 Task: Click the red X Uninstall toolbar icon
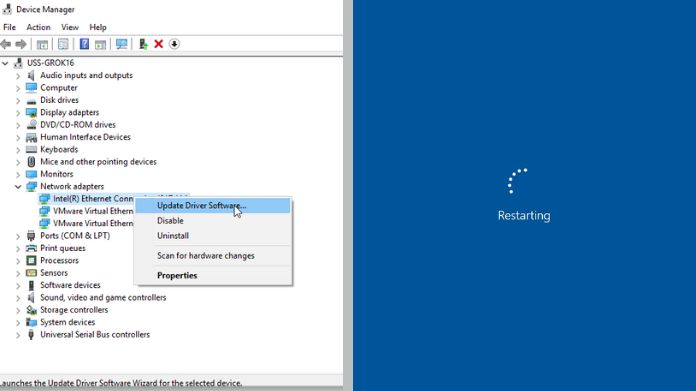(x=158, y=44)
